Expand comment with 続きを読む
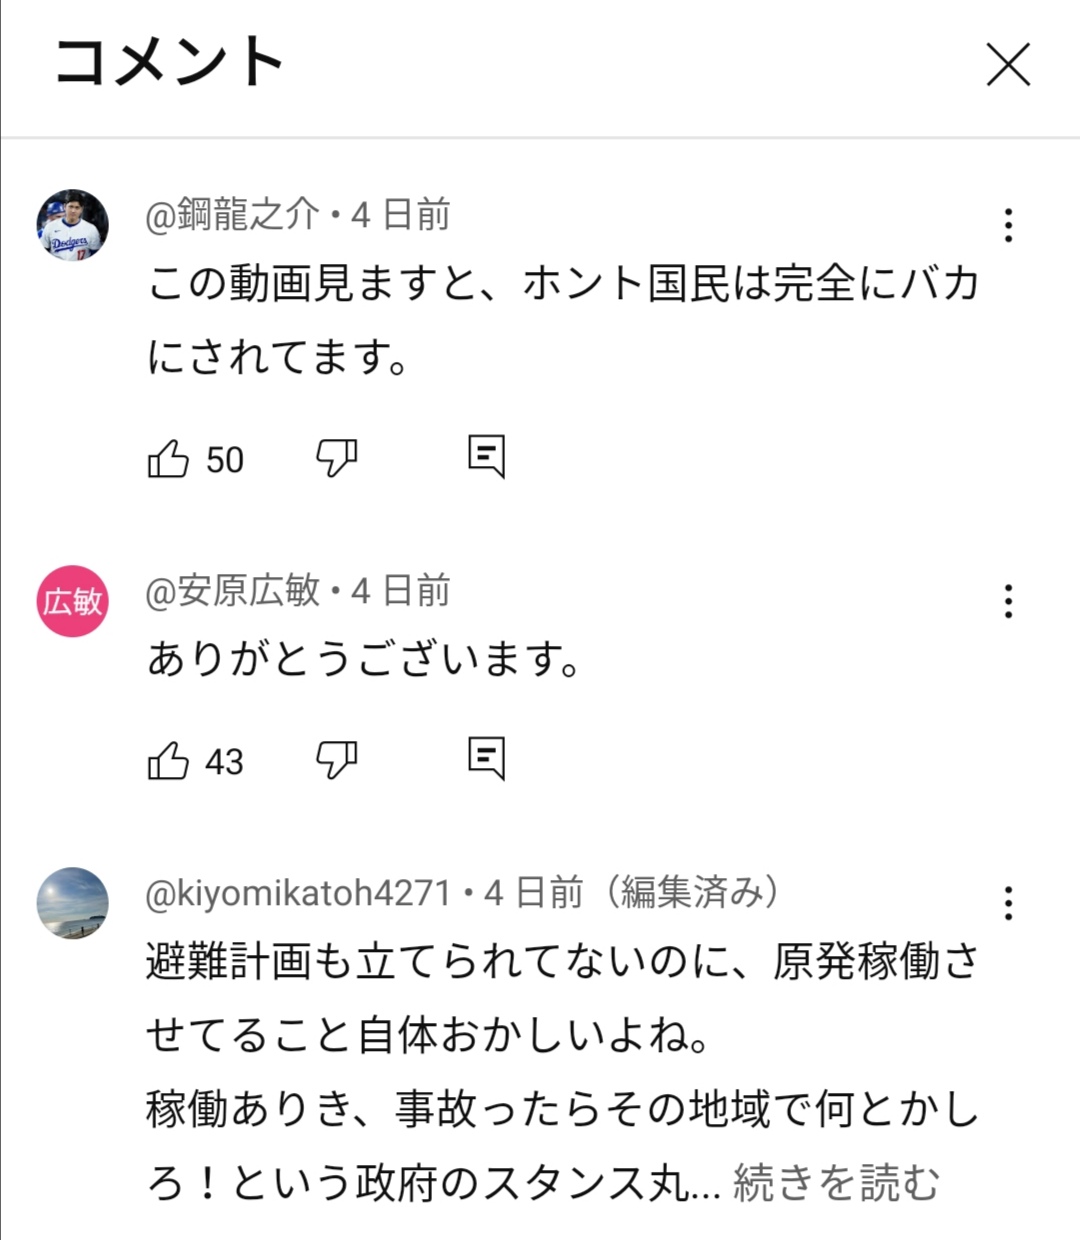 (x=836, y=1183)
